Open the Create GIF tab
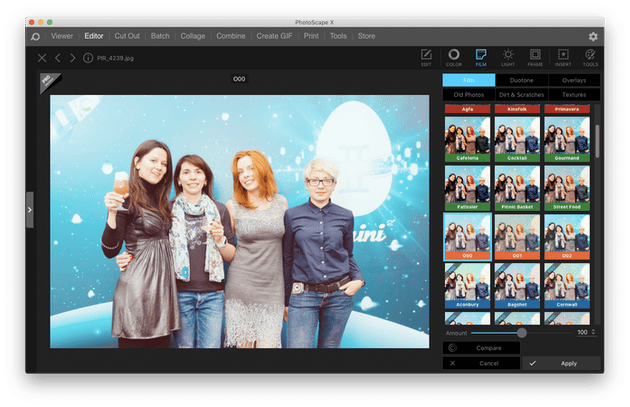630x407 pixels. click(274, 36)
